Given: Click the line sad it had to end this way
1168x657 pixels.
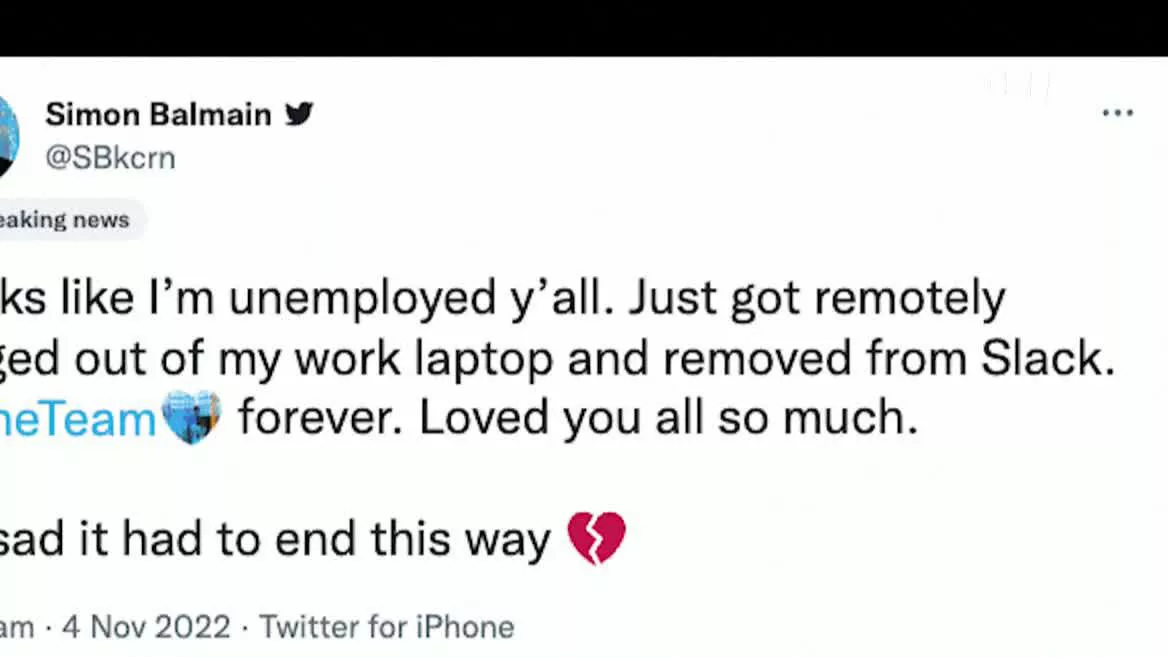Looking at the screenshot, I should (x=275, y=539).
